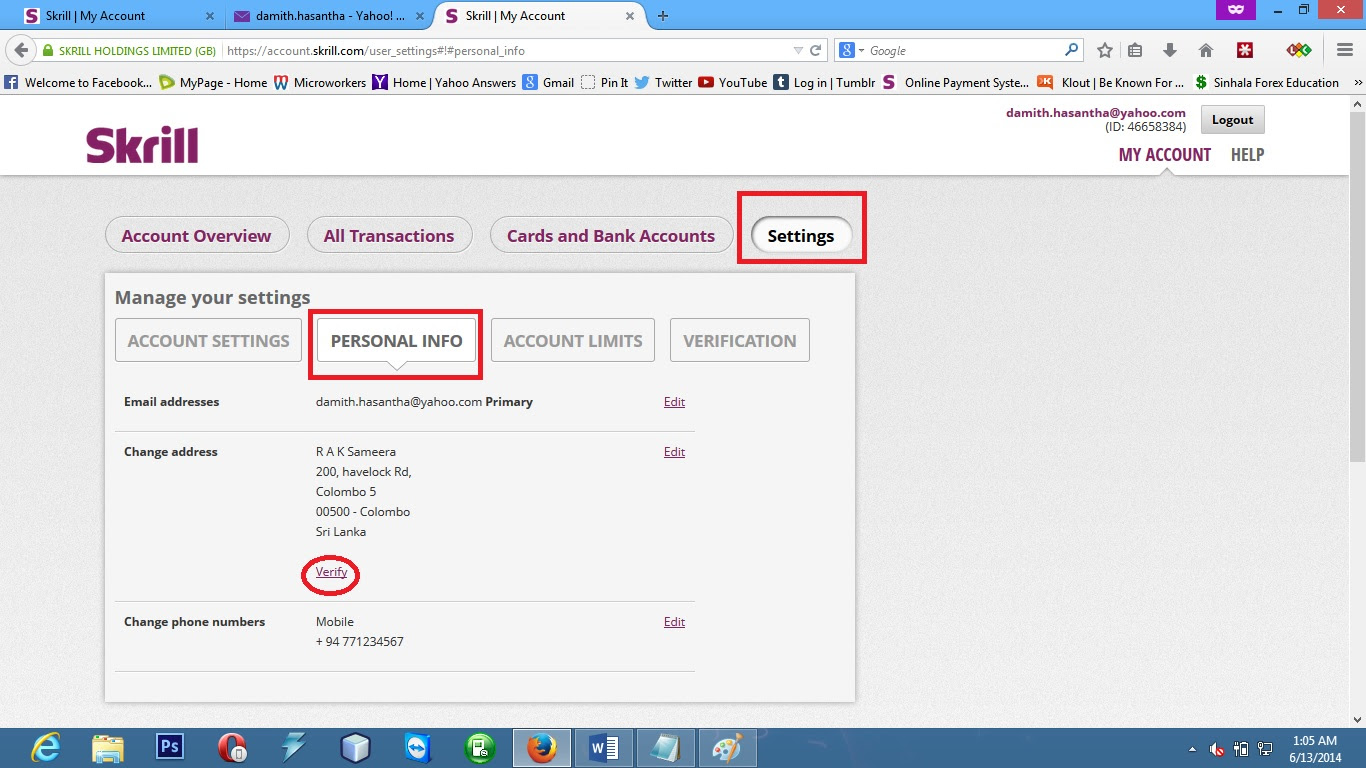Click the private browsing mask icon

[x=1235, y=9]
